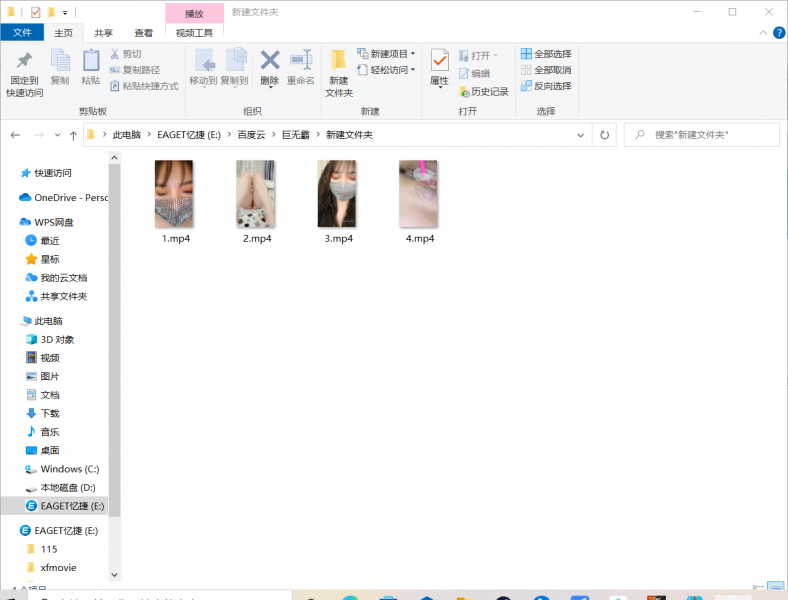Image resolution: width=788 pixels, height=600 pixels.
Task: Select all items with 全部选择
Action: point(546,54)
